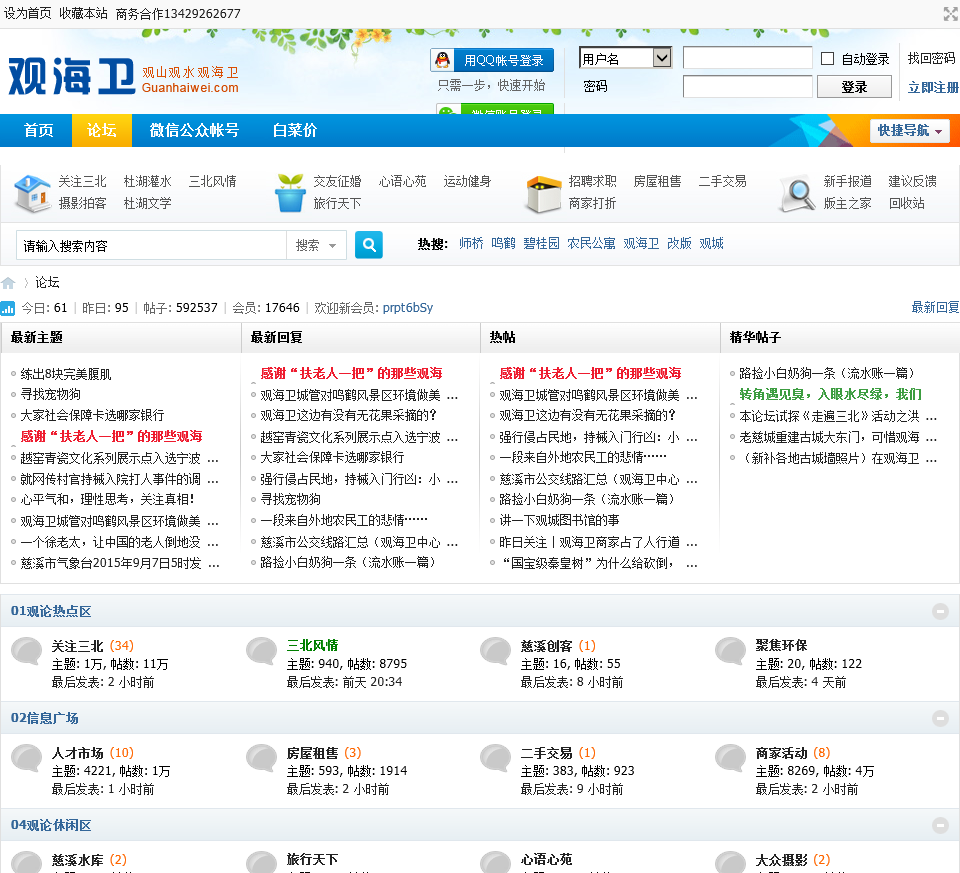Click the 用QQ帐号登录 button
This screenshot has width=960, height=873.
[x=492, y=60]
